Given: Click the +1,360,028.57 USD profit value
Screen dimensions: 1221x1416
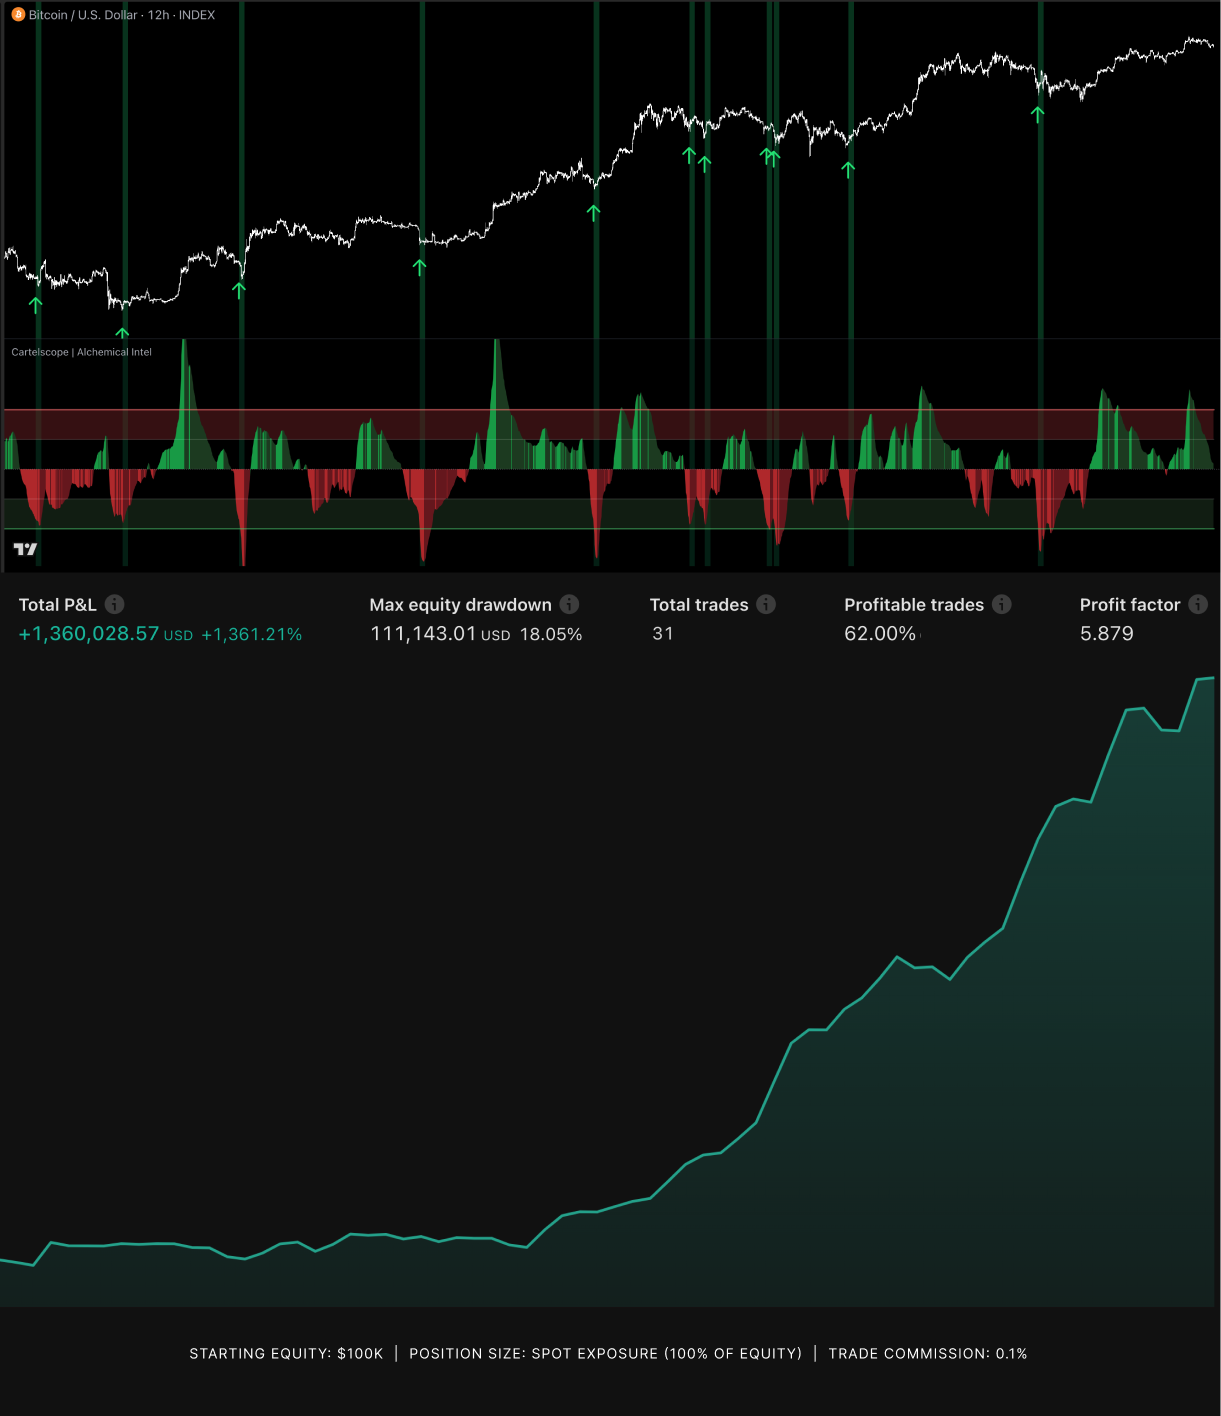Looking at the screenshot, I should pos(105,634).
